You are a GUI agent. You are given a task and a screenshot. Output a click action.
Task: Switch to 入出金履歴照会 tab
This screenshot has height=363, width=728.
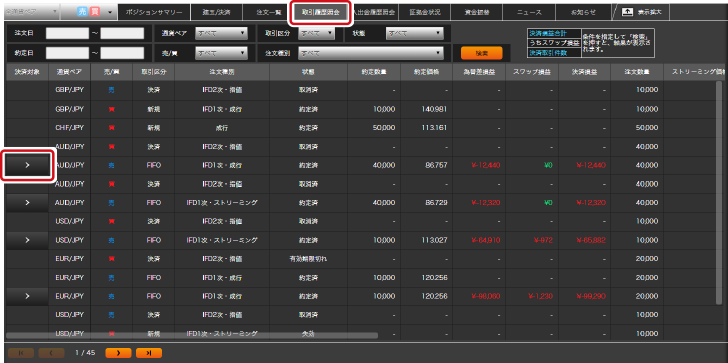click(x=373, y=12)
